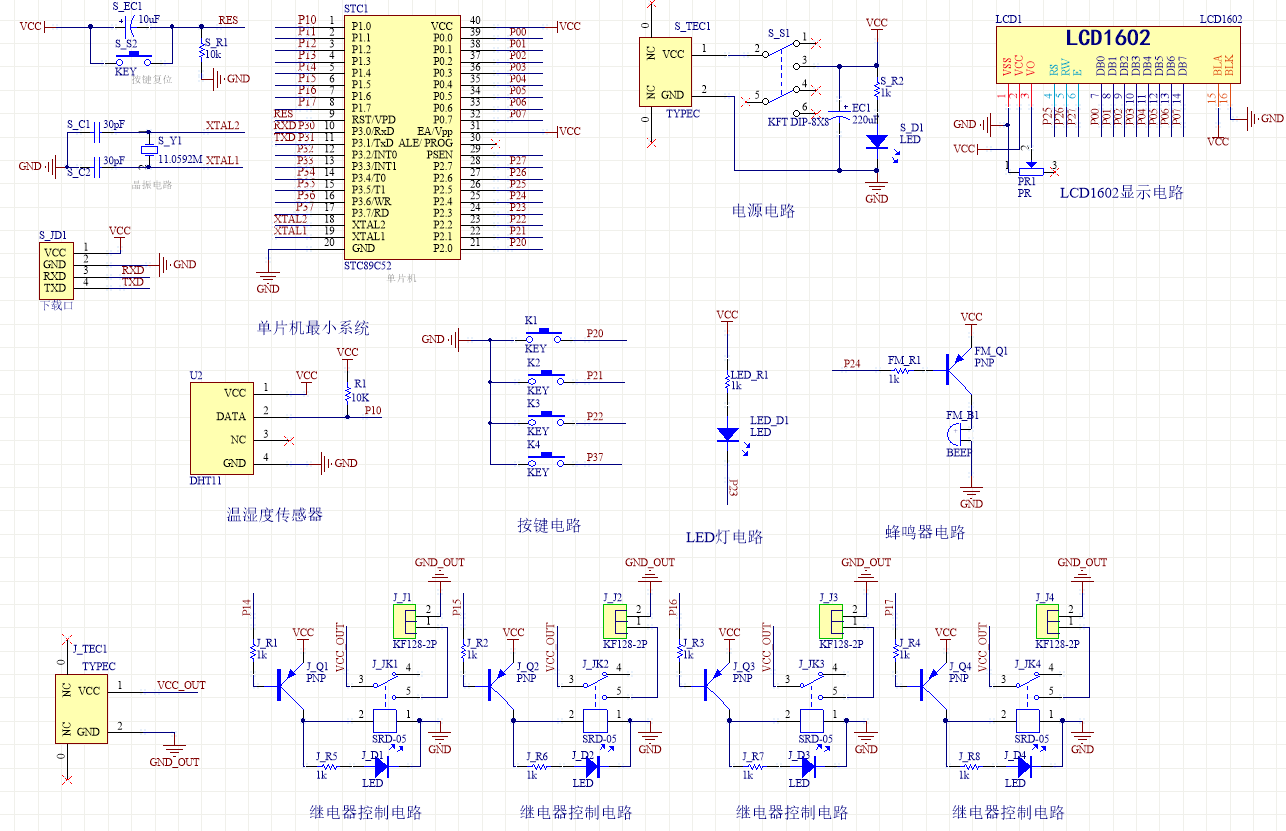
Task: Select the LCD1602显示电路 text label
Action: coord(1121,192)
